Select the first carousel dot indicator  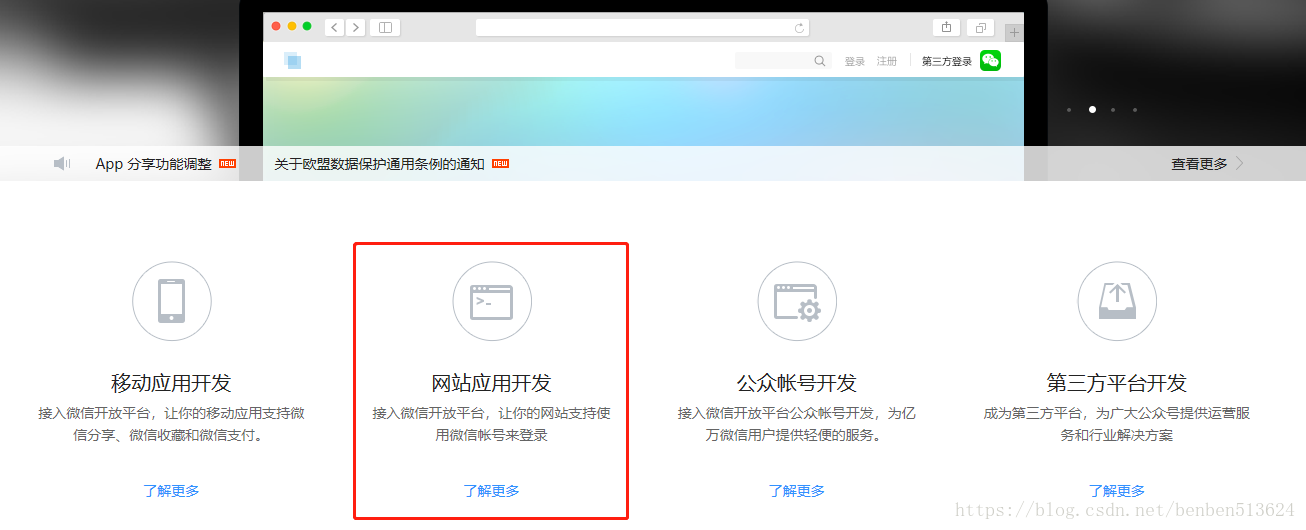pyautogui.click(x=1069, y=110)
